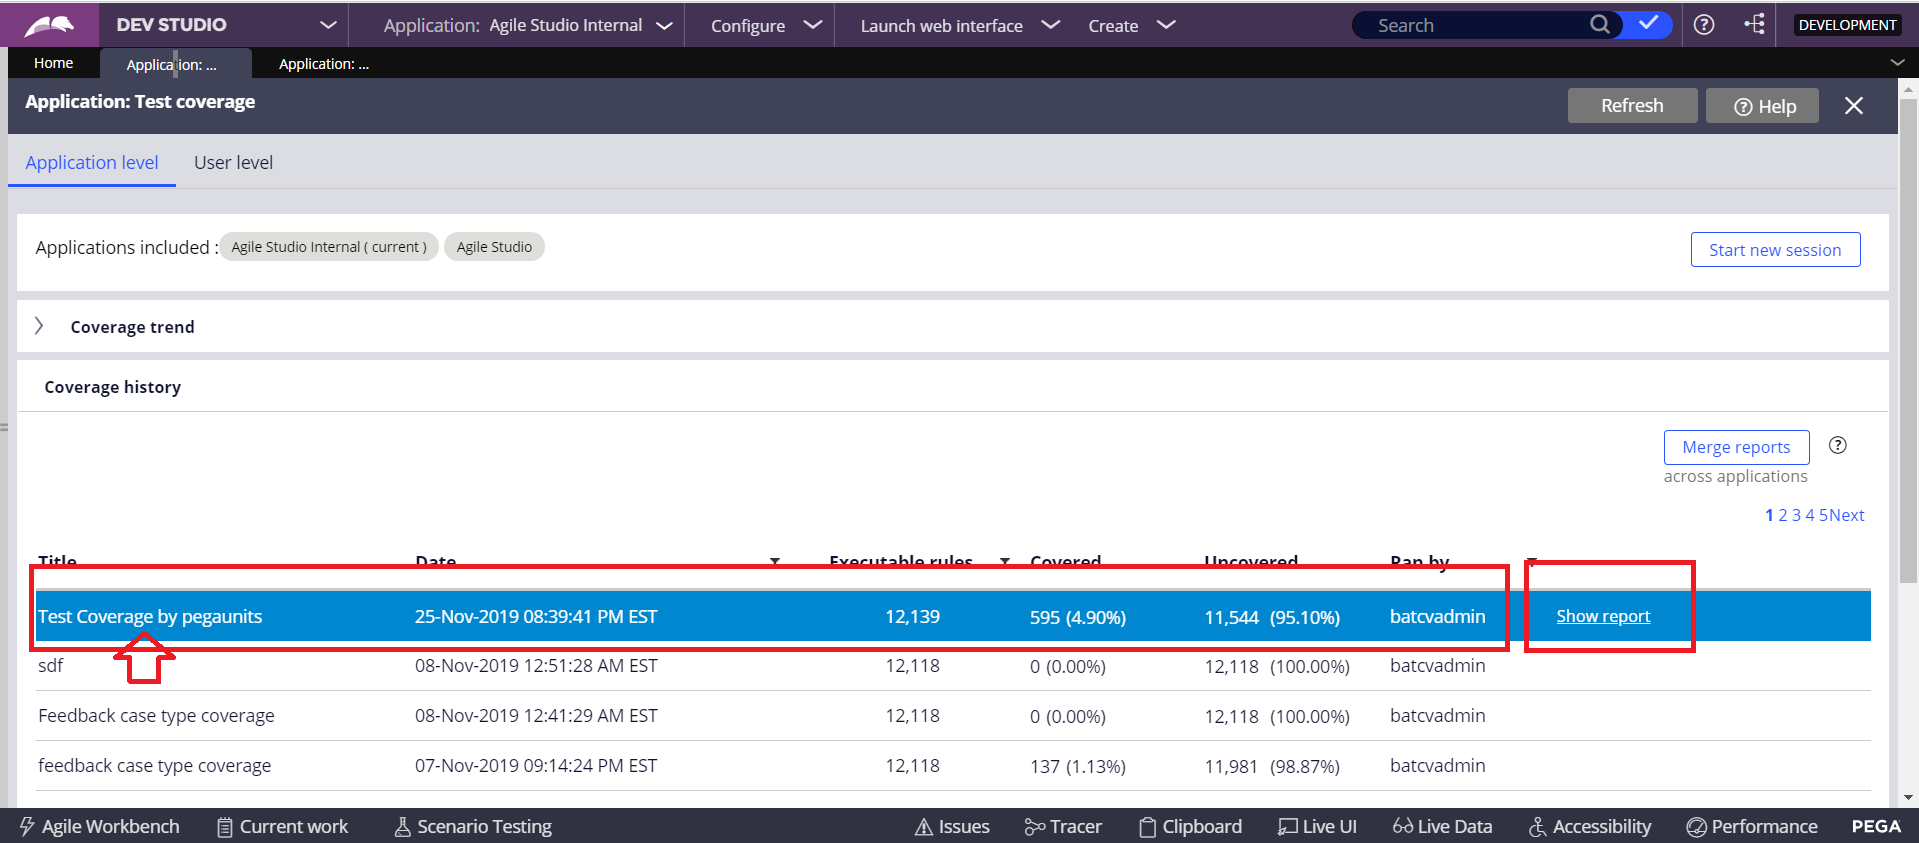Click the Pega logo icon
The width and height of the screenshot is (1919, 843).
pos(49,25)
